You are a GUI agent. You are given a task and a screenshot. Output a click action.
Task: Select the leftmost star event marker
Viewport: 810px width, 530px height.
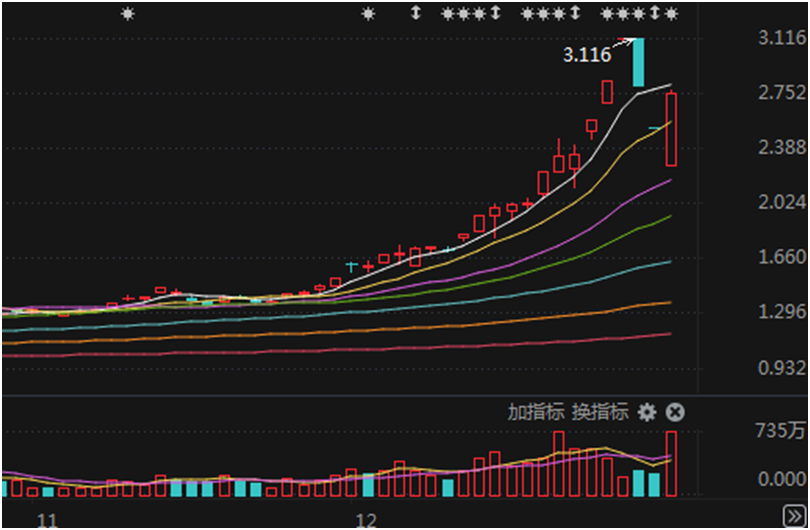point(126,14)
